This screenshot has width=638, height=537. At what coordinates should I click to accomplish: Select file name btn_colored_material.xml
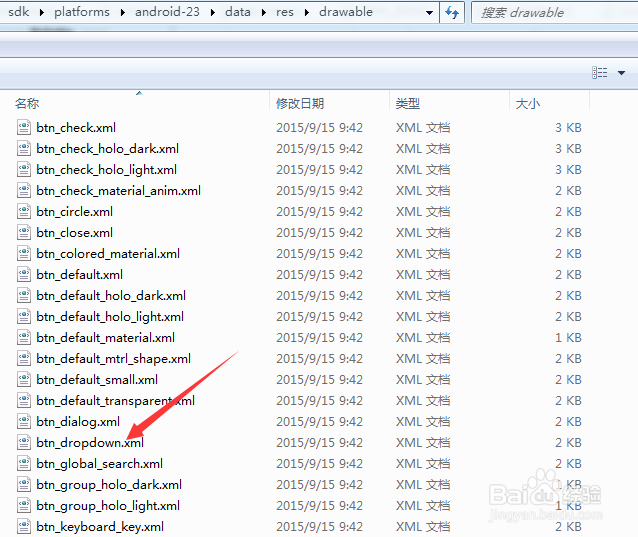point(108,253)
